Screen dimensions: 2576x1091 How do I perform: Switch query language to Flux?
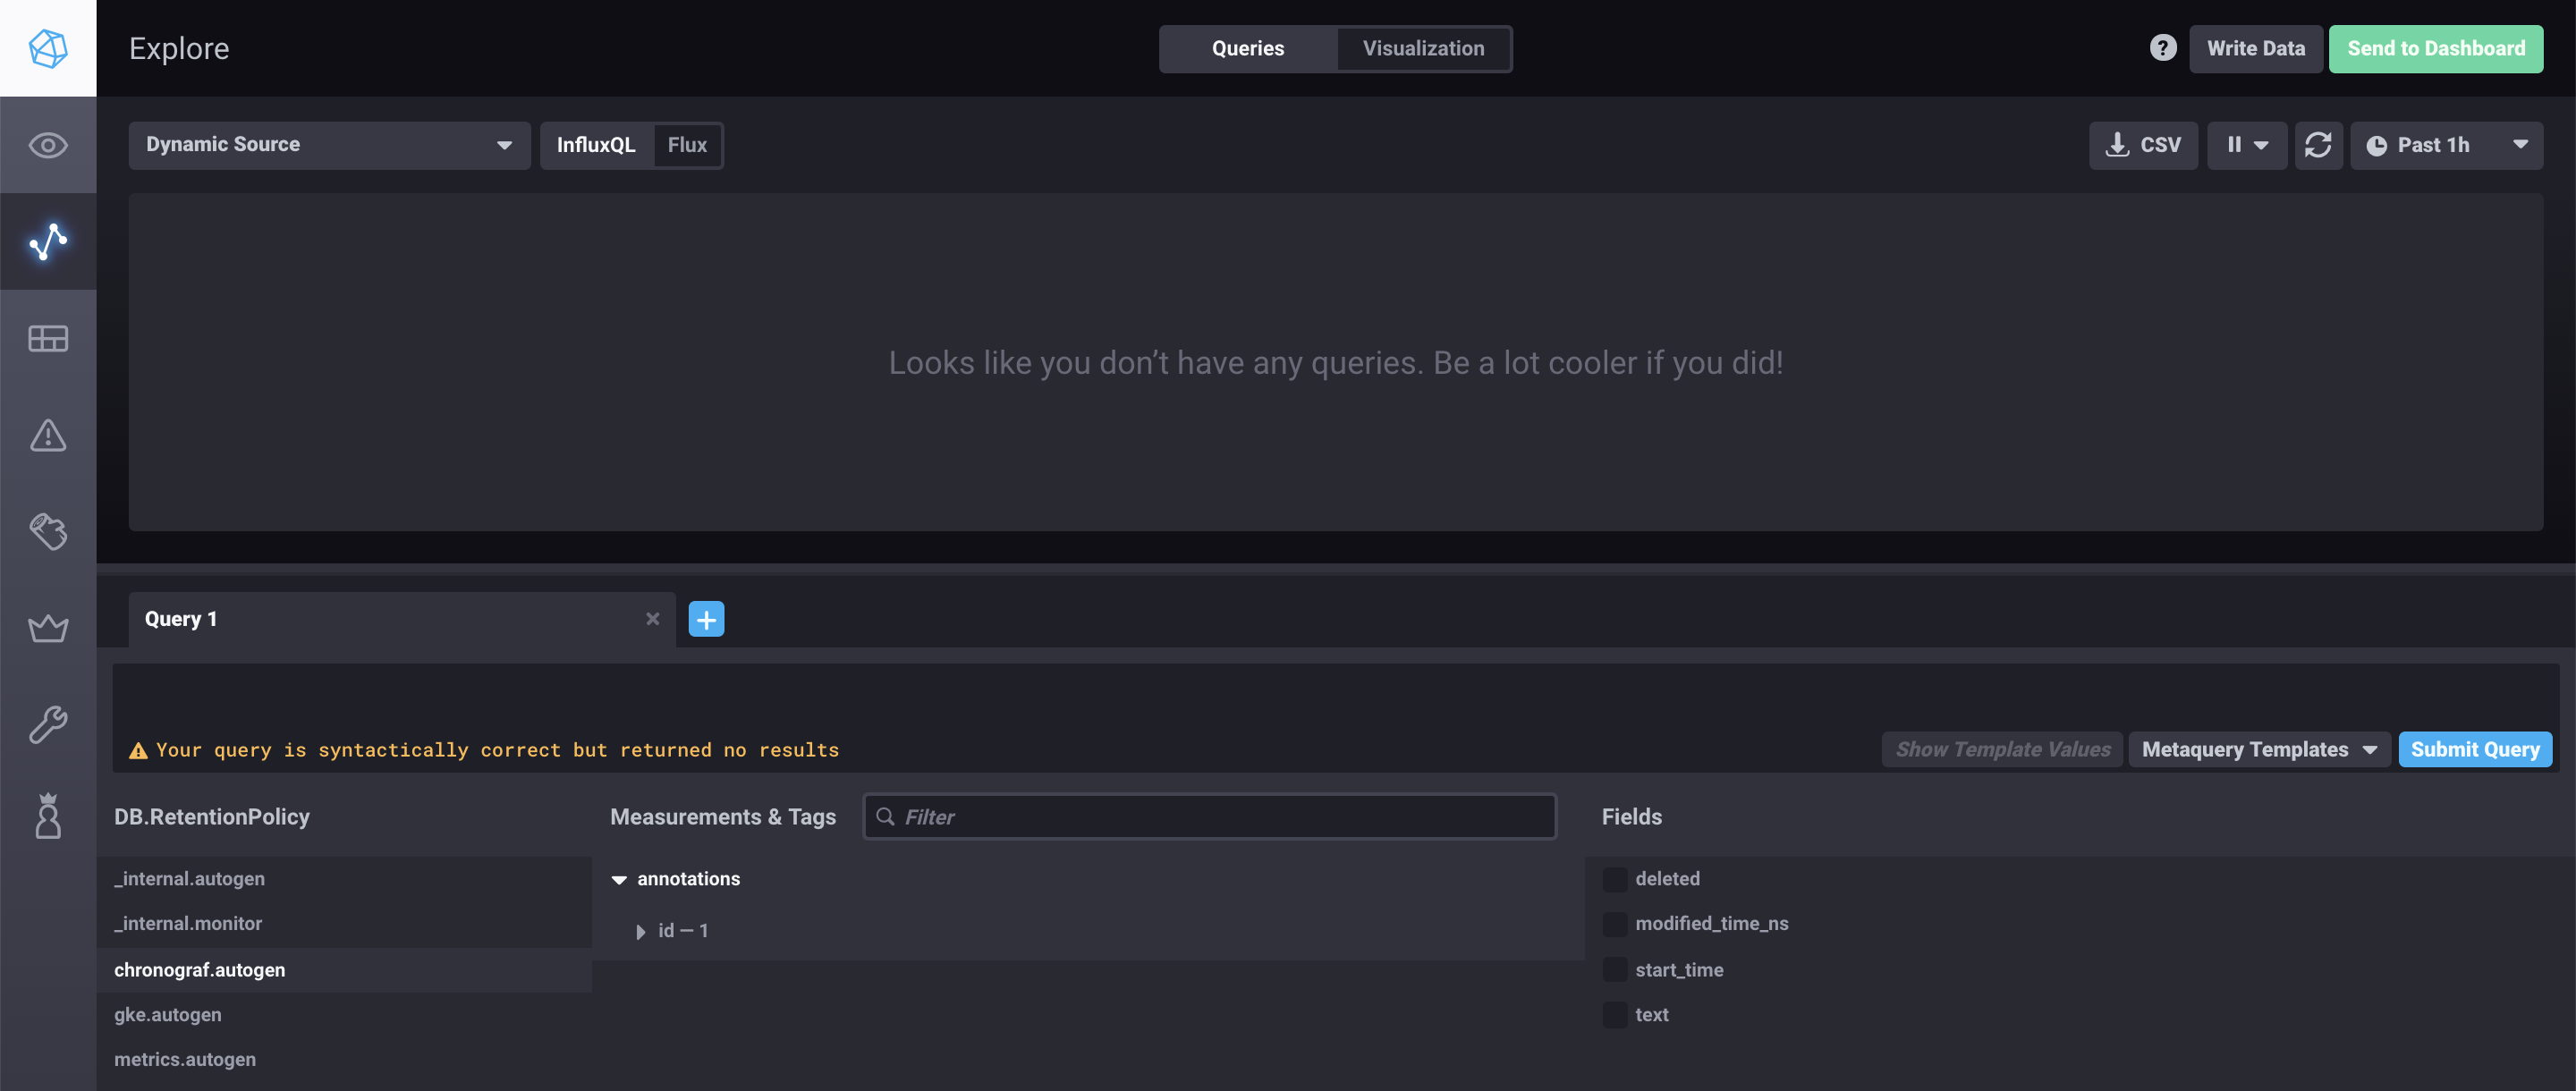(687, 145)
